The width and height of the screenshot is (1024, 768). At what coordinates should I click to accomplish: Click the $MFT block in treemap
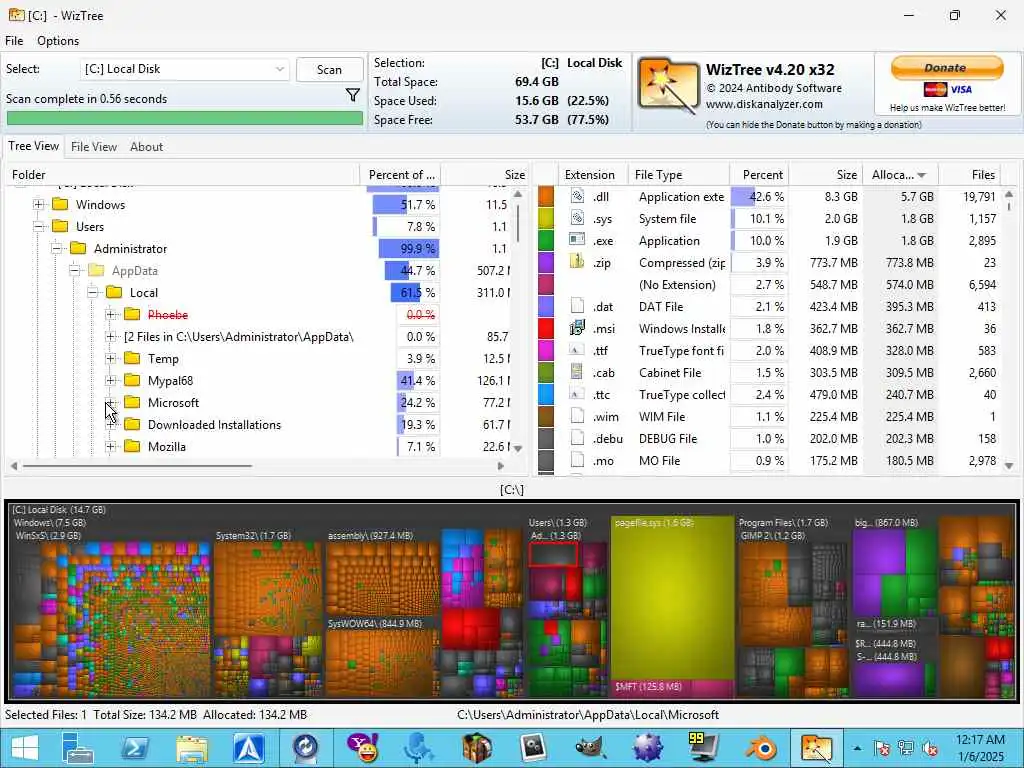pyautogui.click(x=672, y=688)
